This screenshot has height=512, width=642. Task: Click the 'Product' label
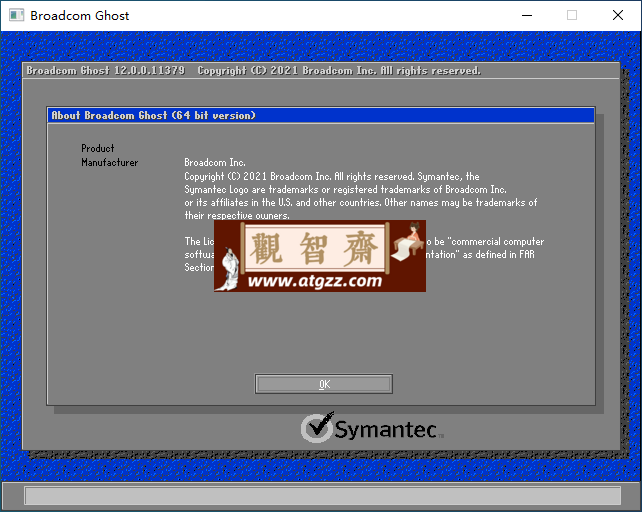click(x=97, y=148)
